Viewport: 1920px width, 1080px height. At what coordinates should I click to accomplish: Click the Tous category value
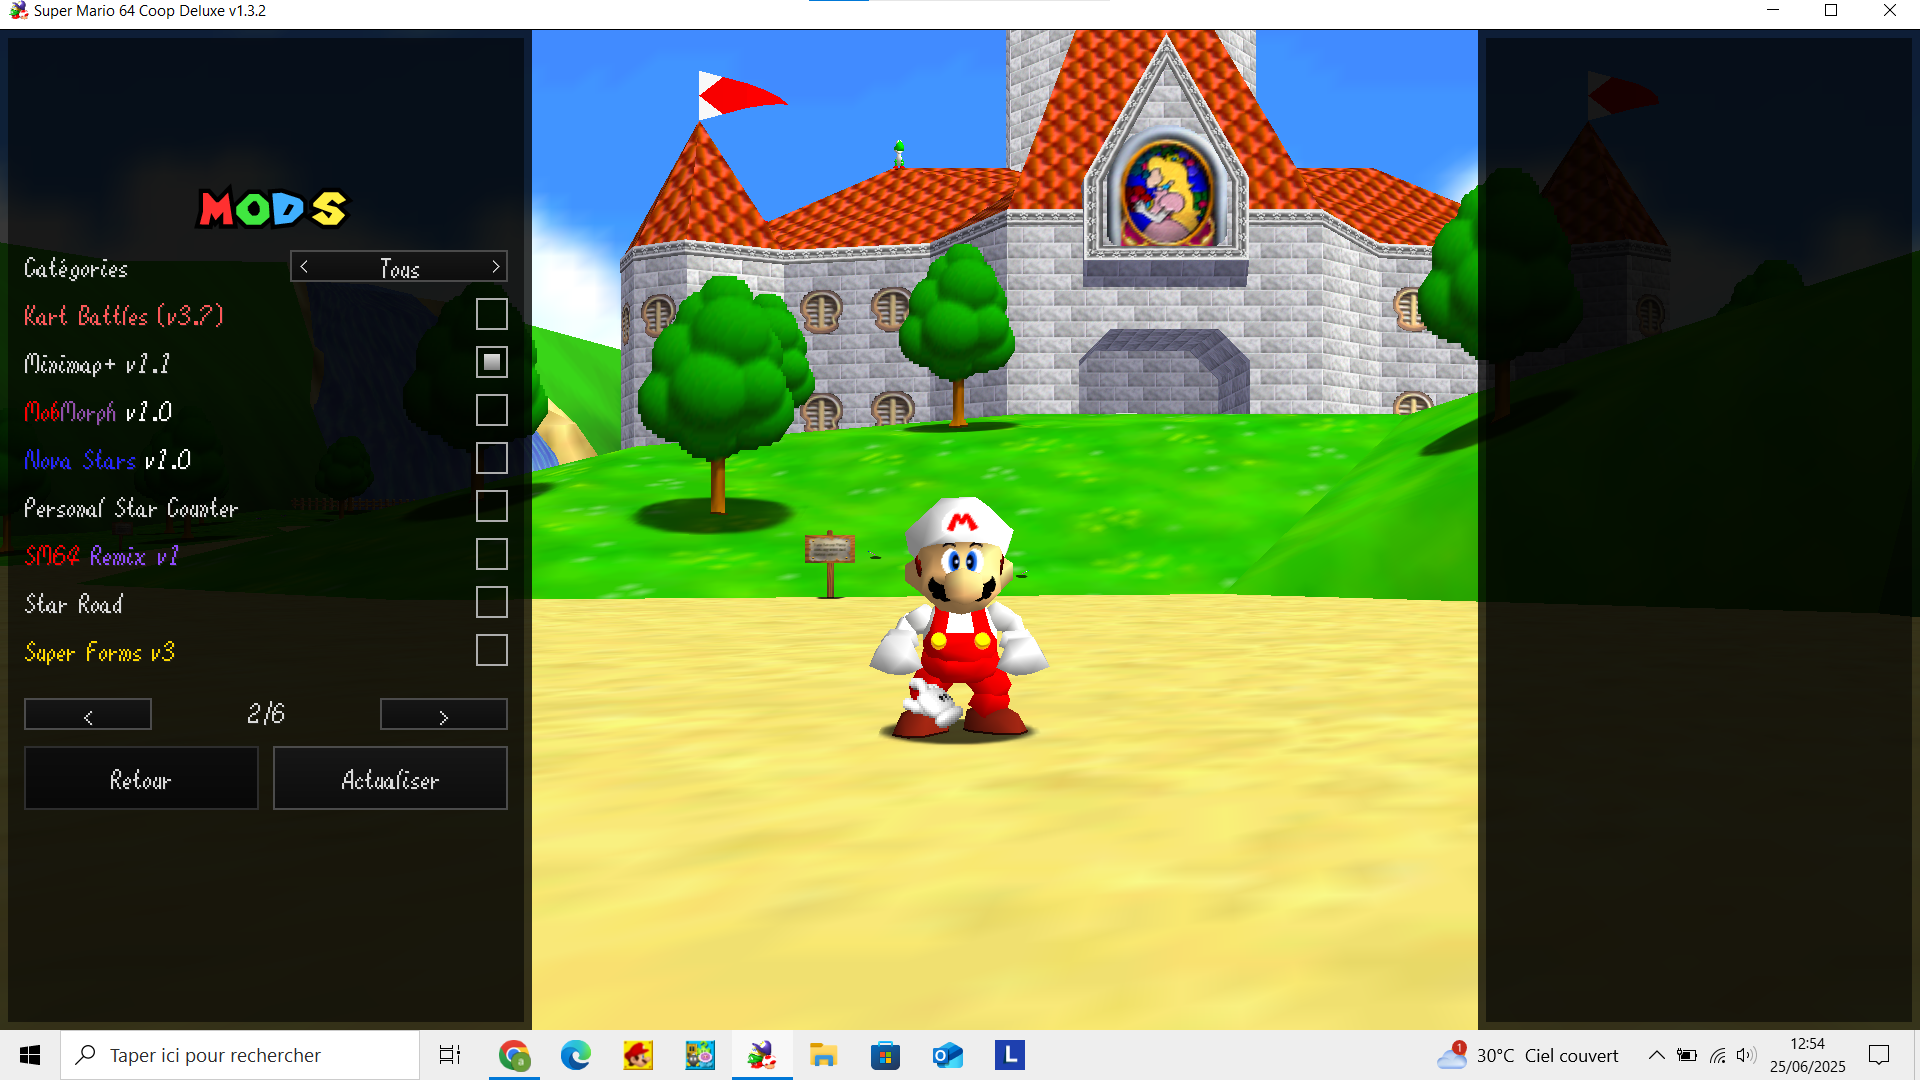click(399, 268)
